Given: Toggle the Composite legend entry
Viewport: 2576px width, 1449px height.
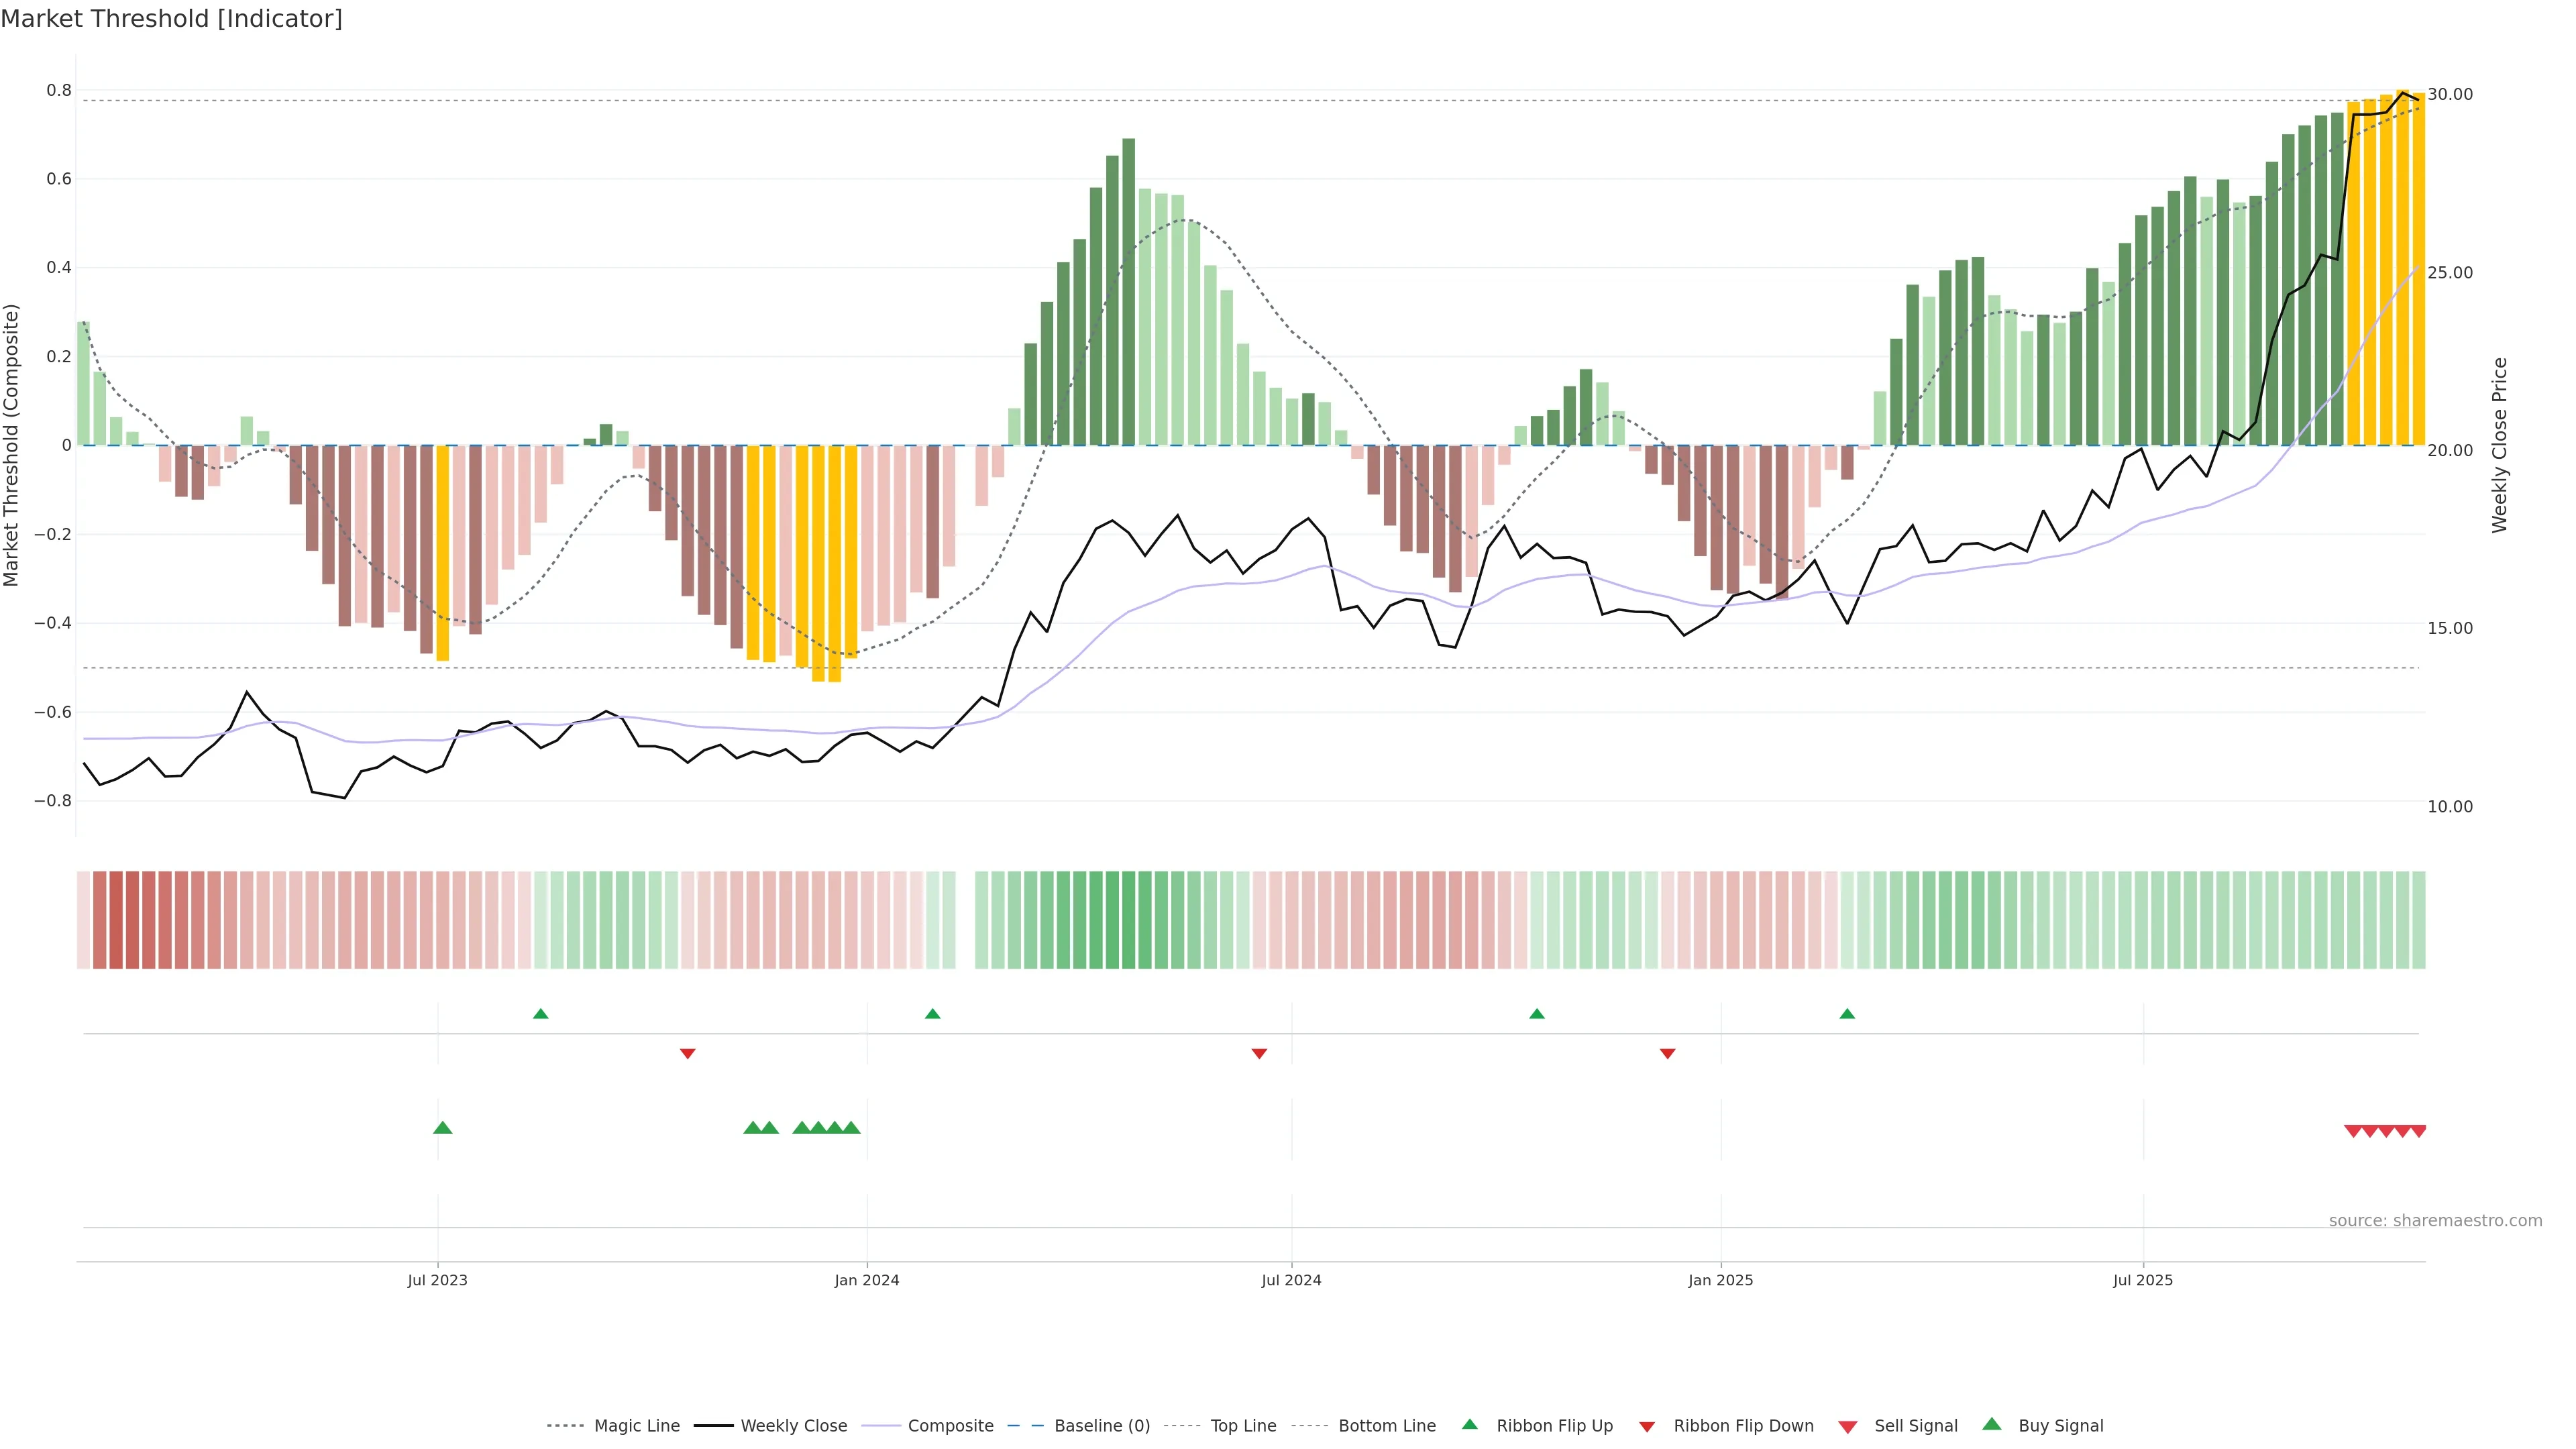Looking at the screenshot, I should tap(950, 1426).
